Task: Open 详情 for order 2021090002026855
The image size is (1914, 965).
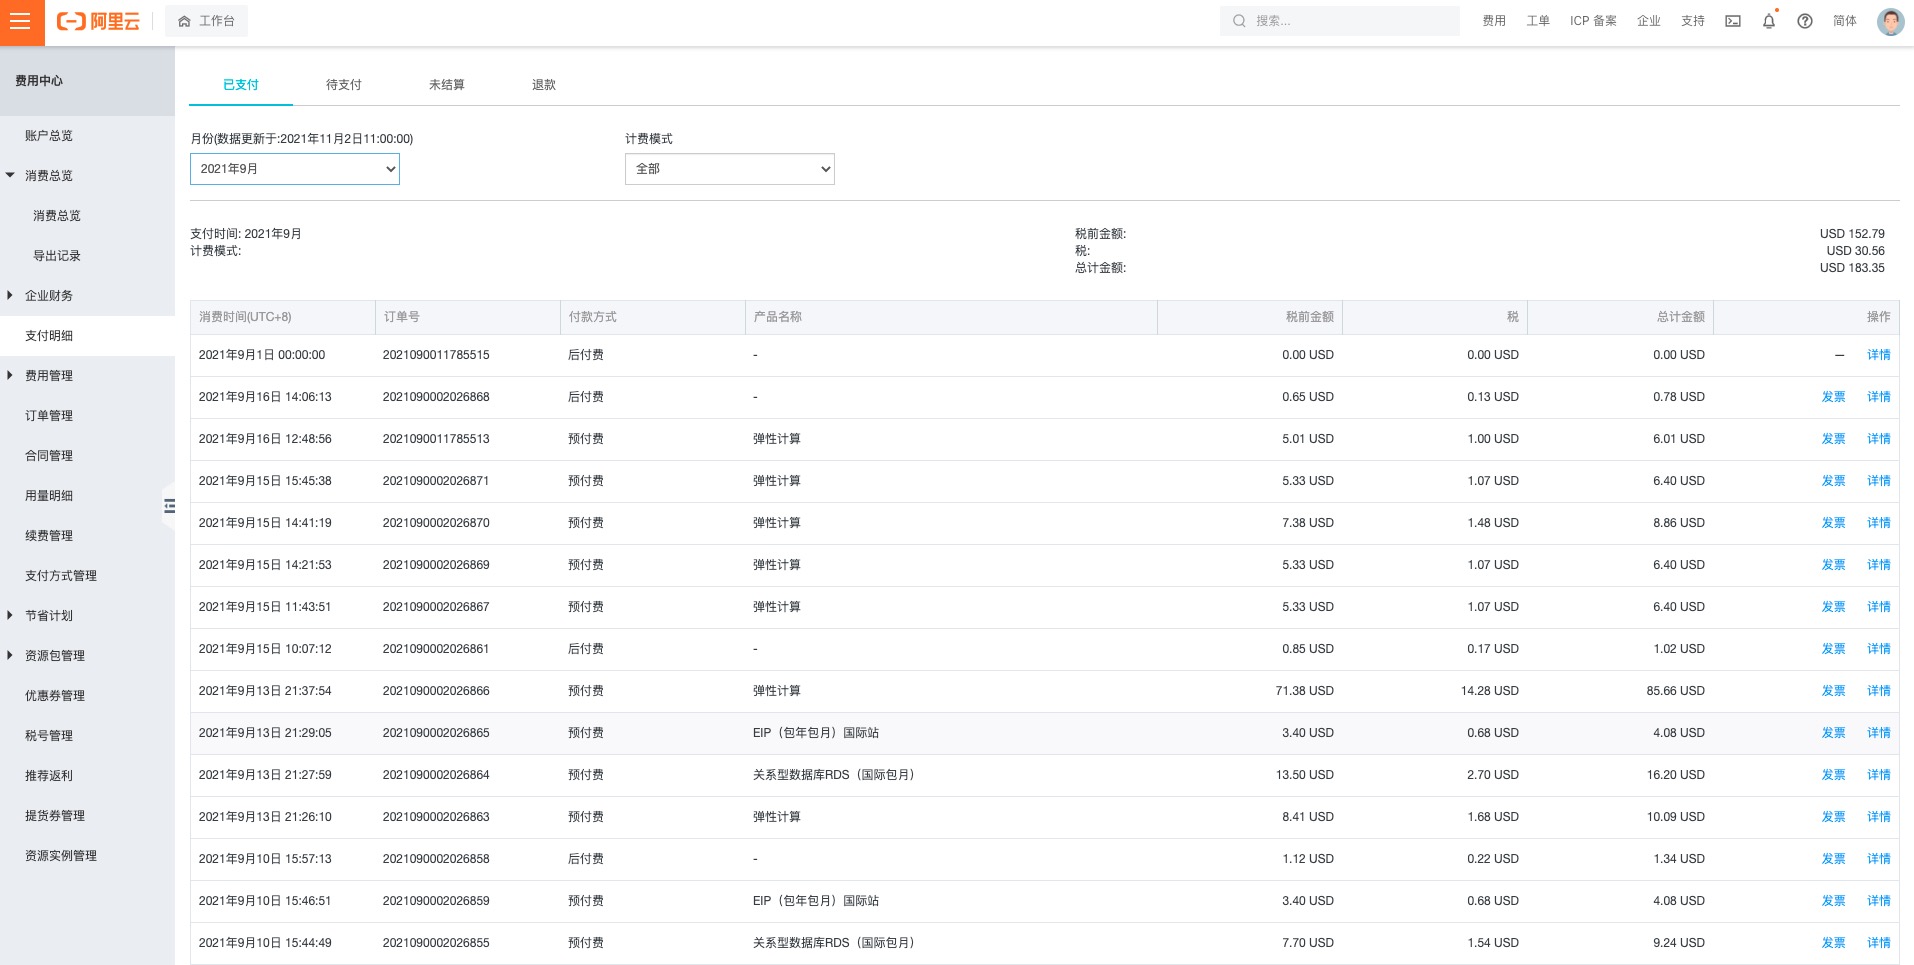Action: [1878, 943]
